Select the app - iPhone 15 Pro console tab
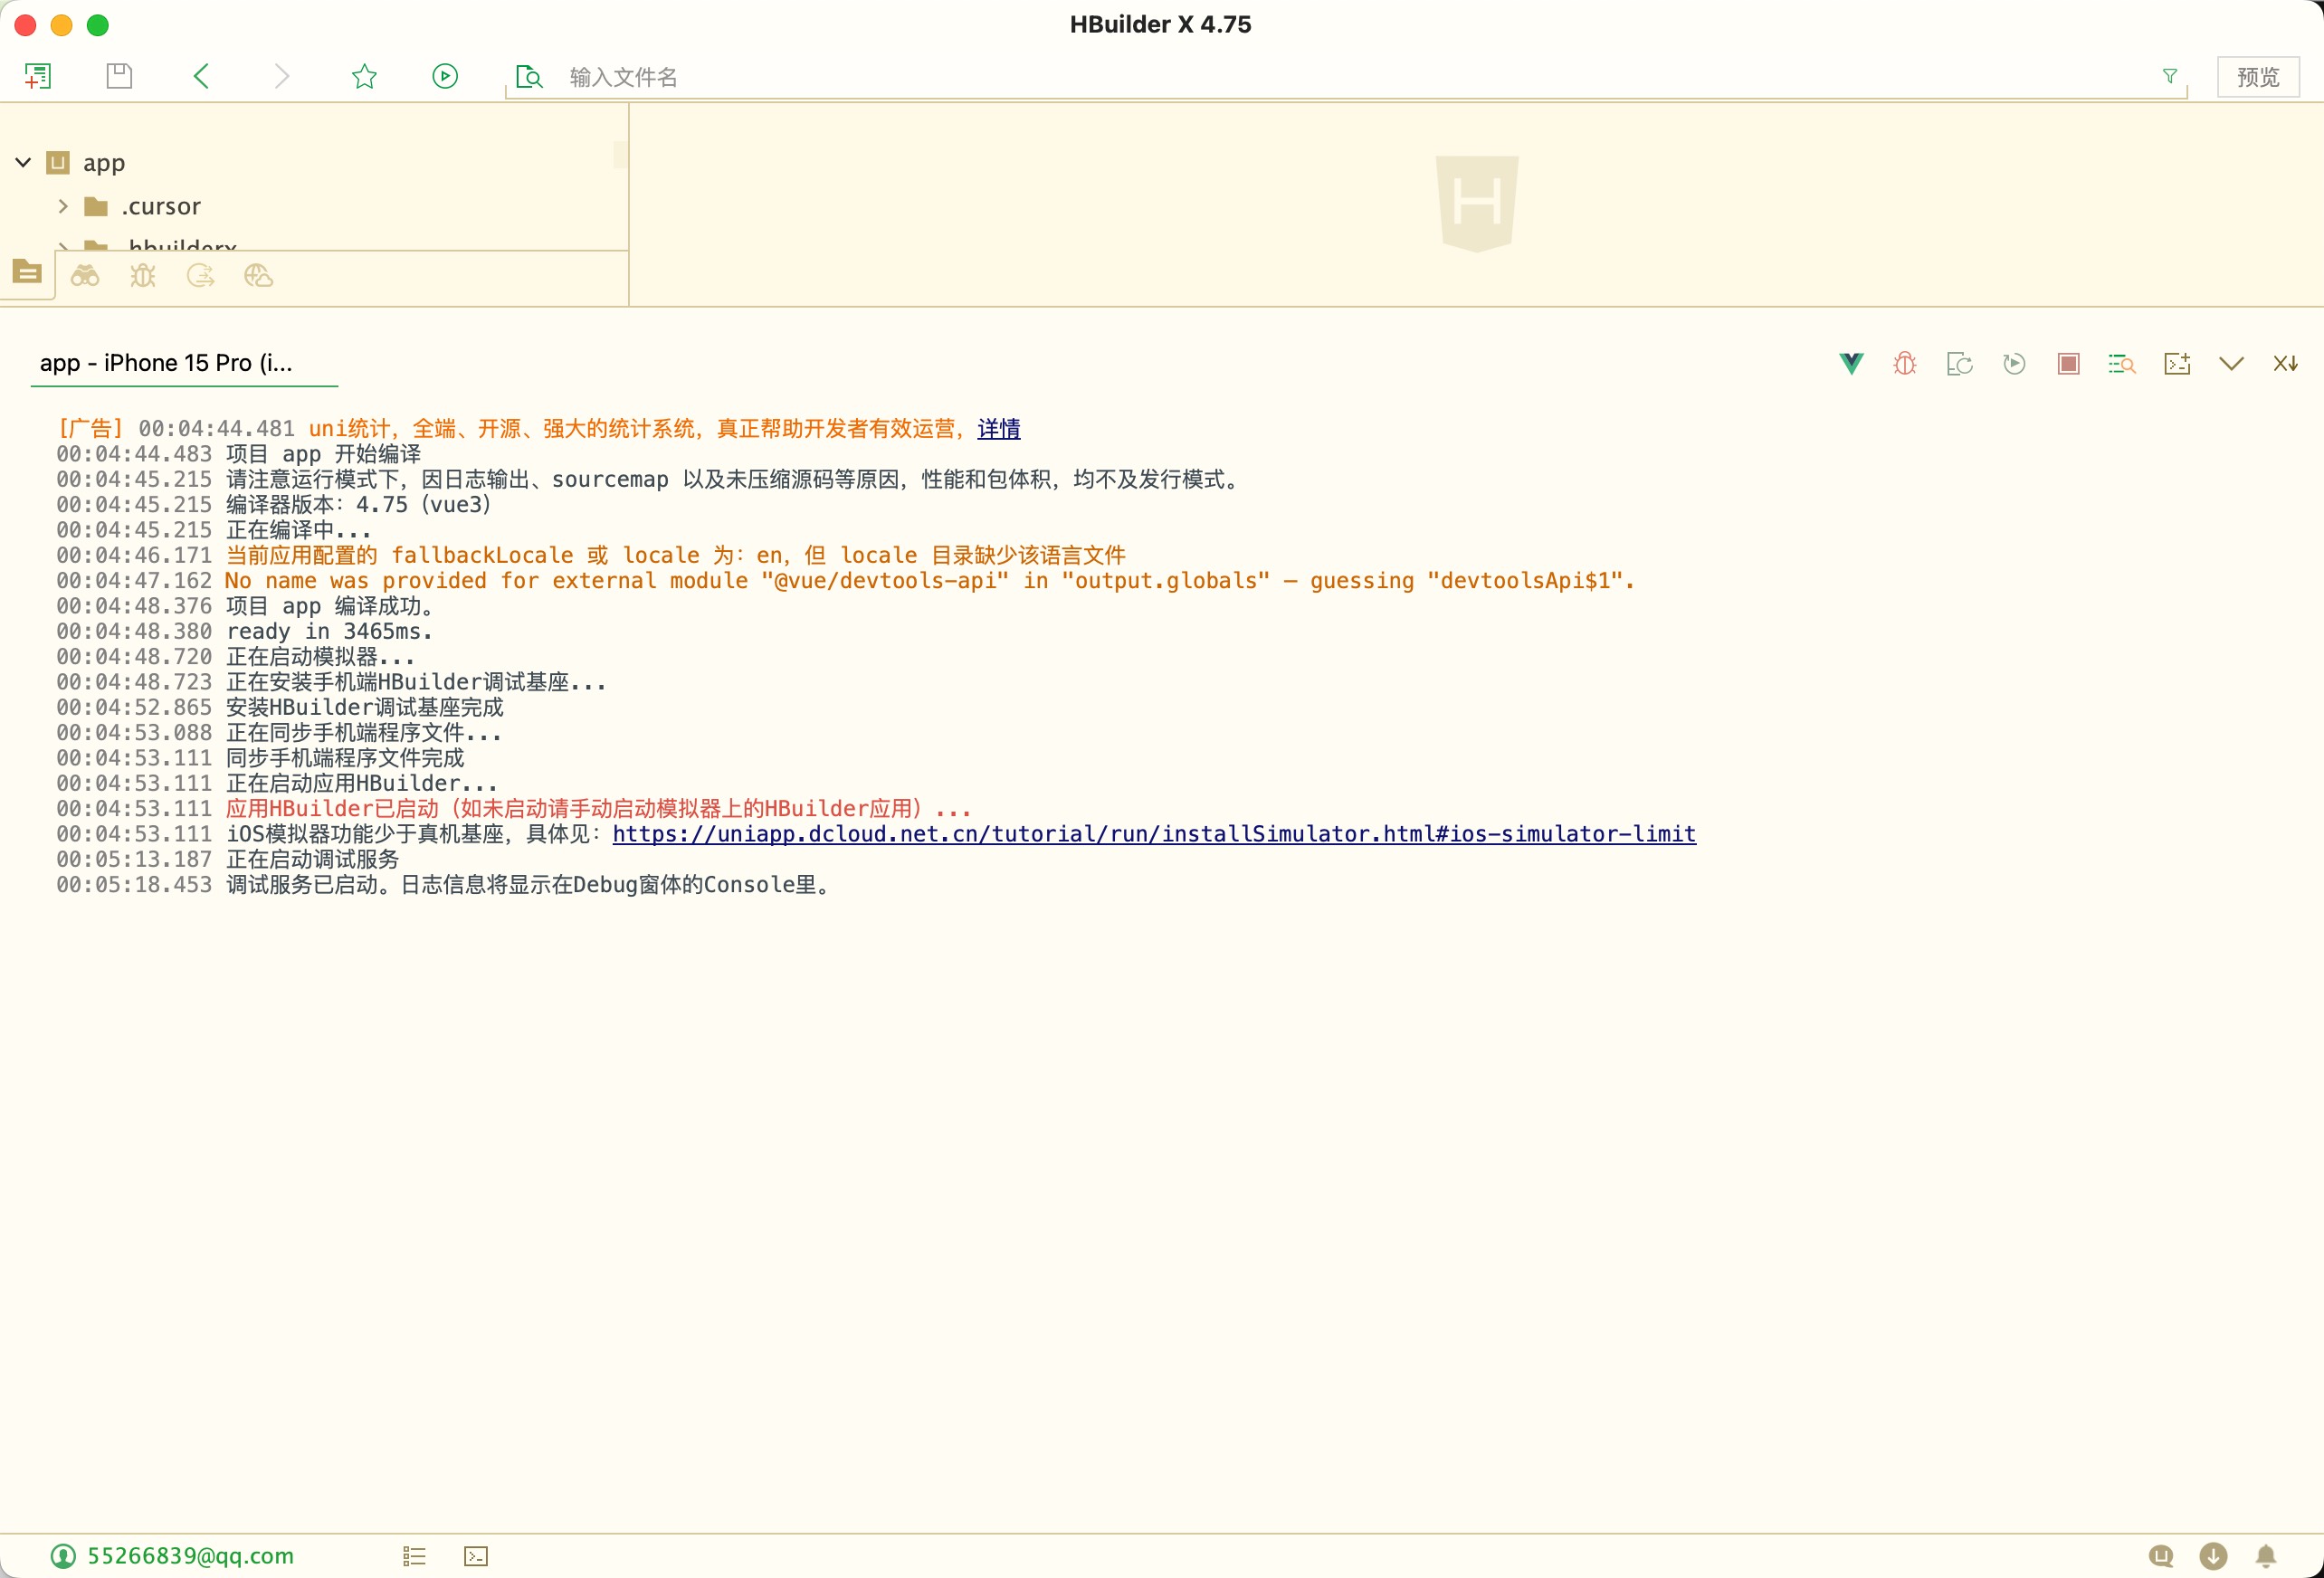Screen dimensions: 2324x1578 coord(184,363)
